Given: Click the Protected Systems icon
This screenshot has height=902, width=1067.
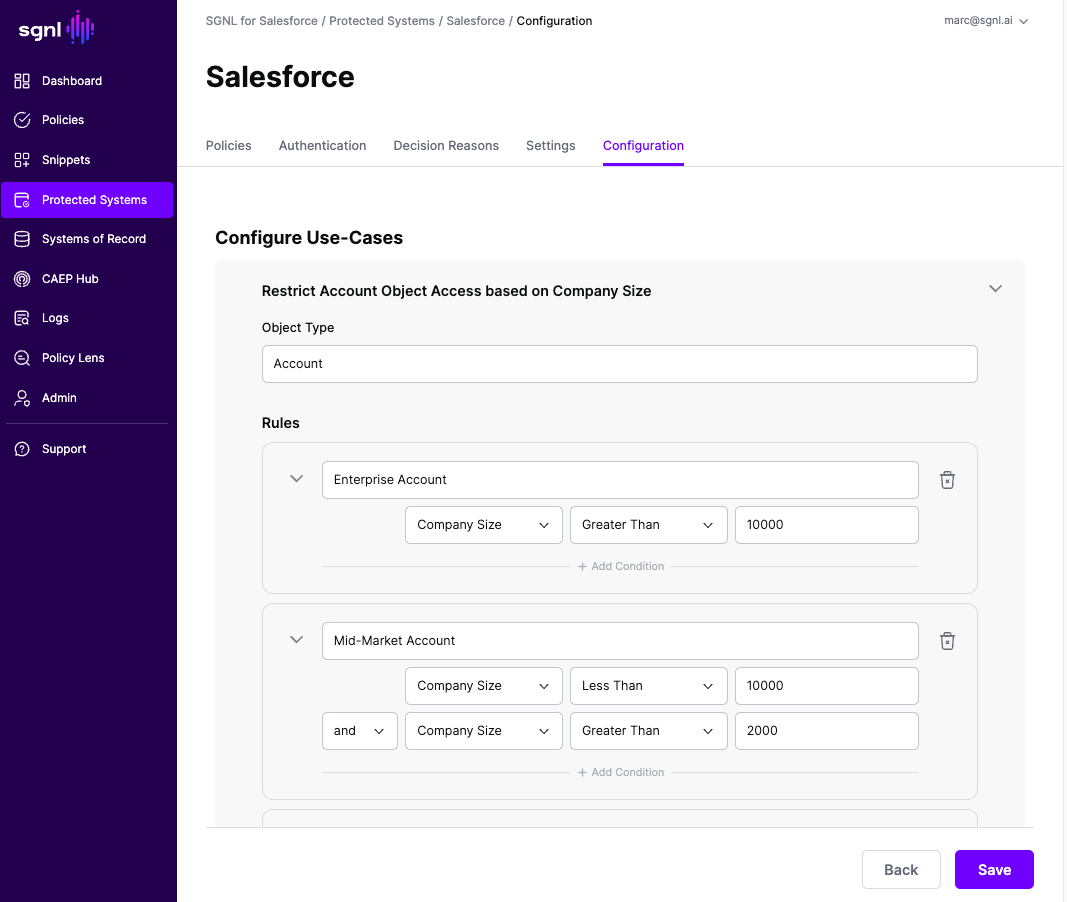Looking at the screenshot, I should pos(22,200).
